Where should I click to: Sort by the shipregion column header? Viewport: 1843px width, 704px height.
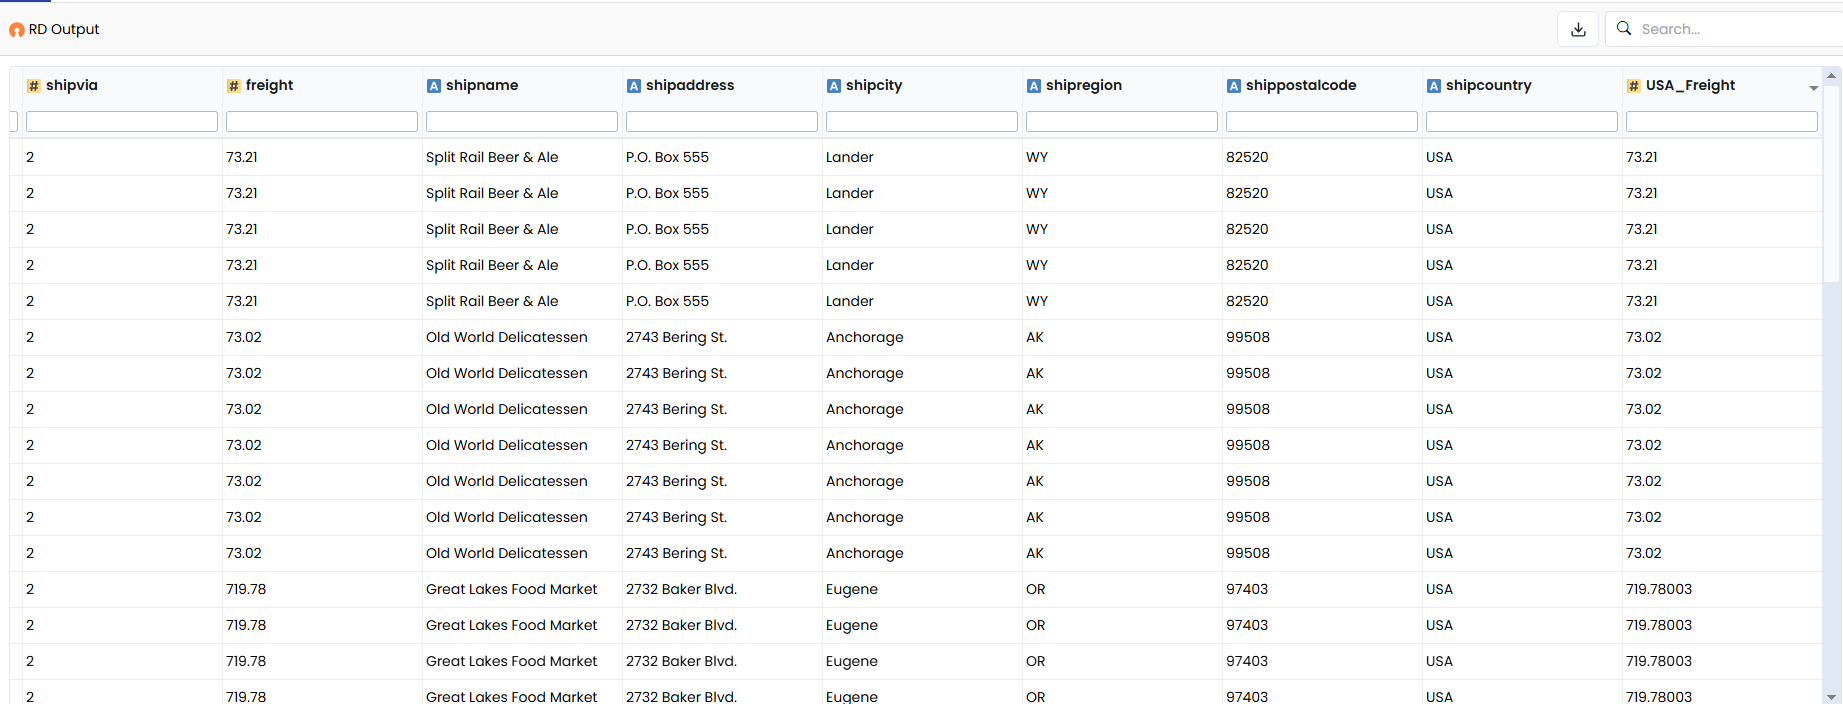[1084, 85]
